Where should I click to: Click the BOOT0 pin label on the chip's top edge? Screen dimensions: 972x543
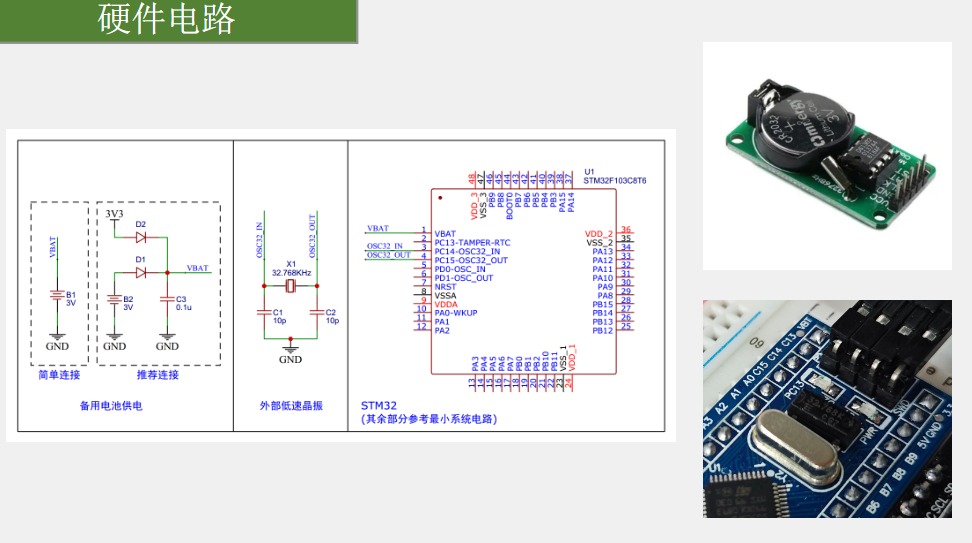tap(510, 206)
